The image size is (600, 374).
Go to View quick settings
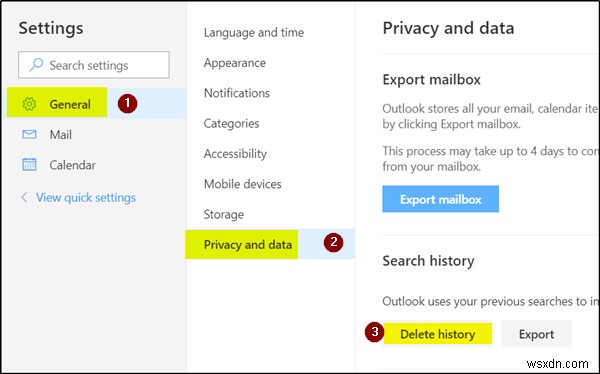pyautogui.click(x=86, y=198)
